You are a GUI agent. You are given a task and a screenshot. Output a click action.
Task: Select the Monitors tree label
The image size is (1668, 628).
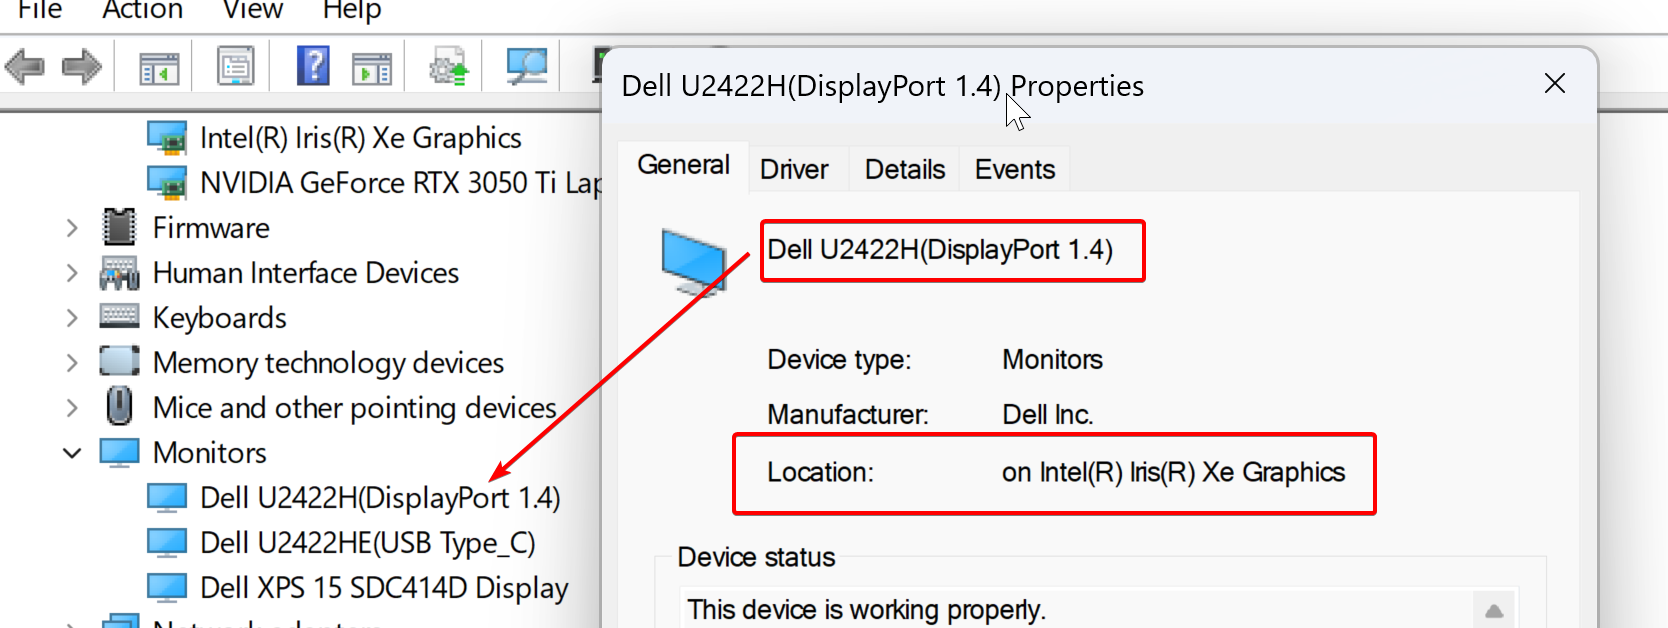click(x=210, y=453)
